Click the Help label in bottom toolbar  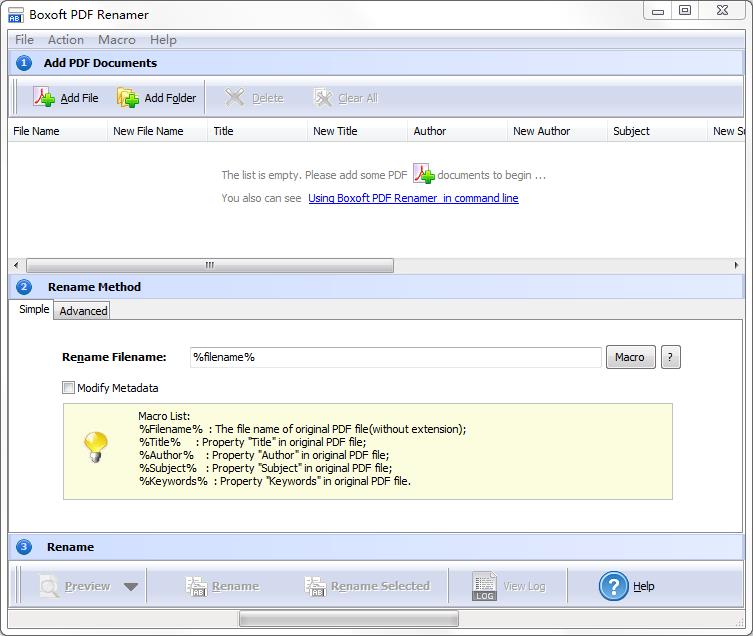[x=644, y=586]
